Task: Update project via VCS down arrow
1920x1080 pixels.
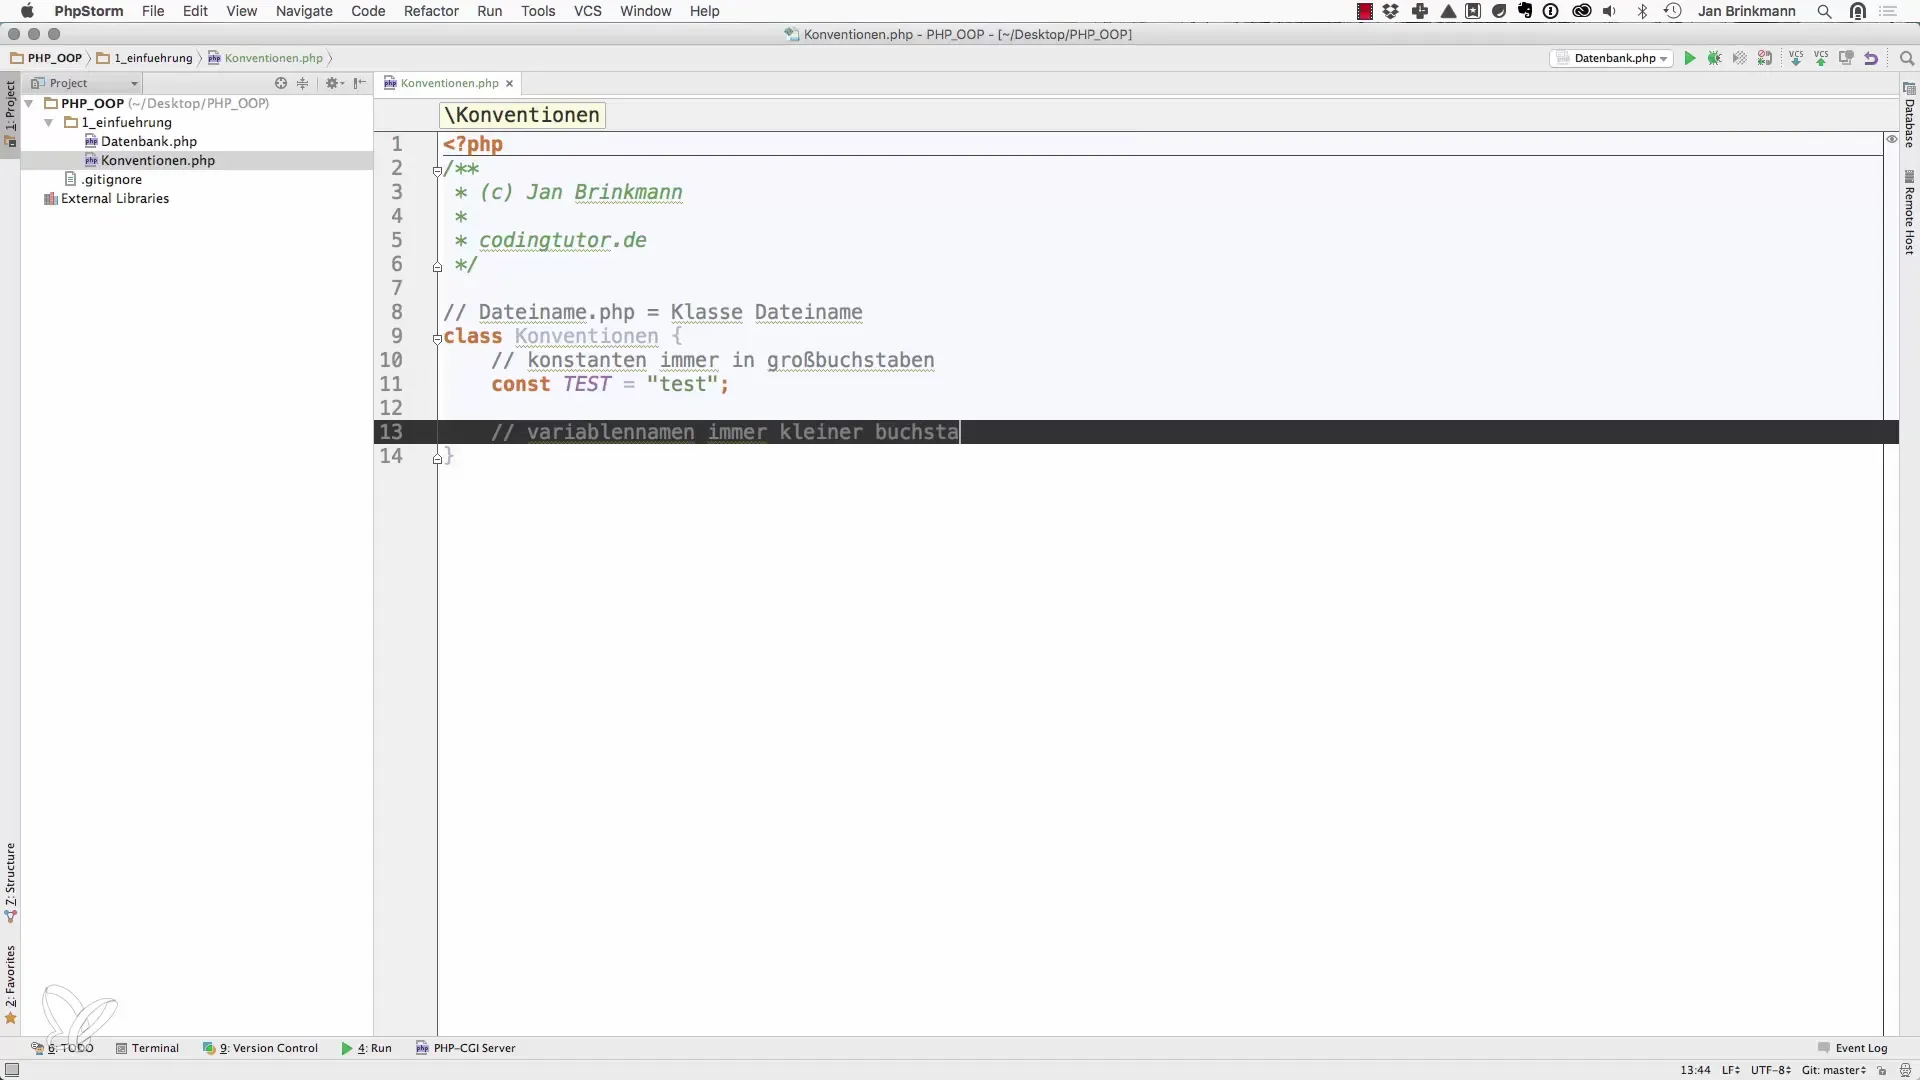Action: point(1796,58)
